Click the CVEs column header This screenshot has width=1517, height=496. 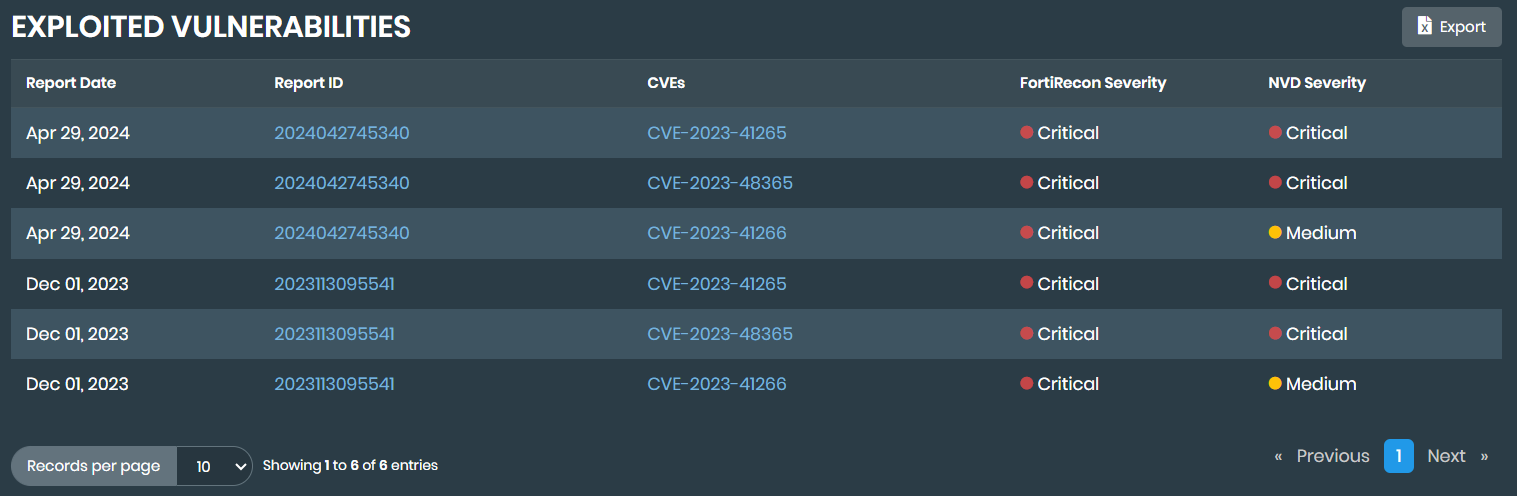[666, 83]
